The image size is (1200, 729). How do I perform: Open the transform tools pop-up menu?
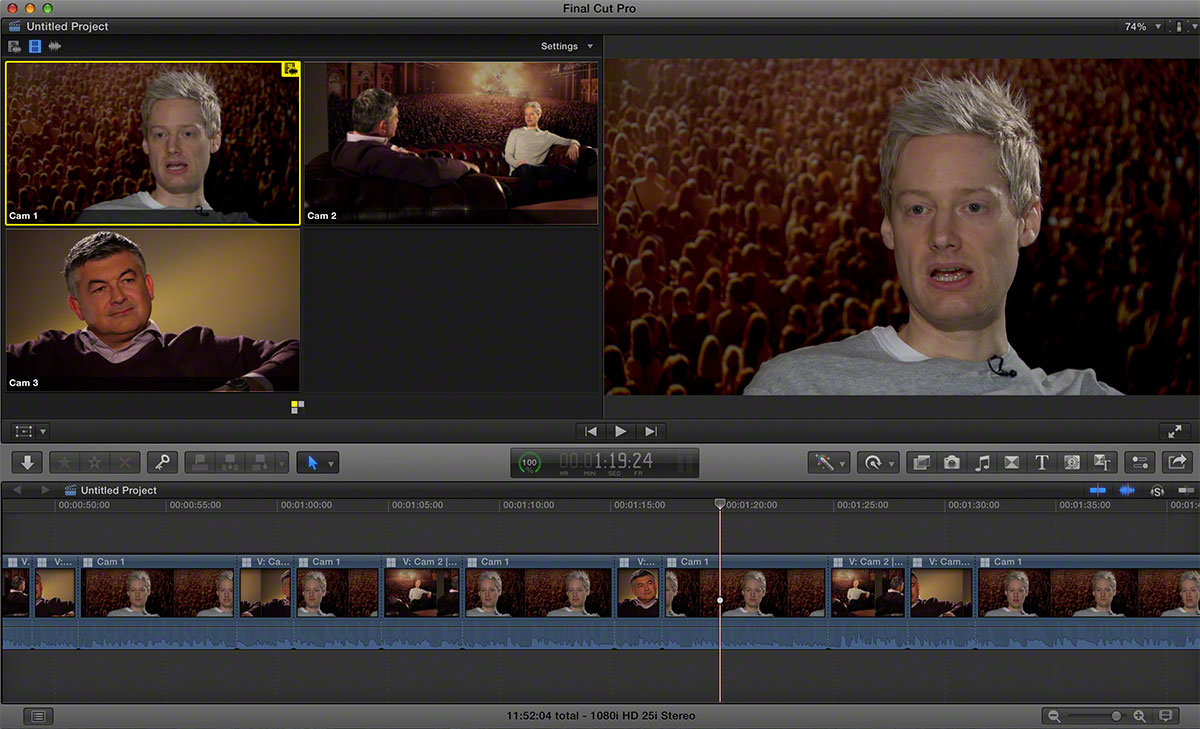click(x=30, y=431)
